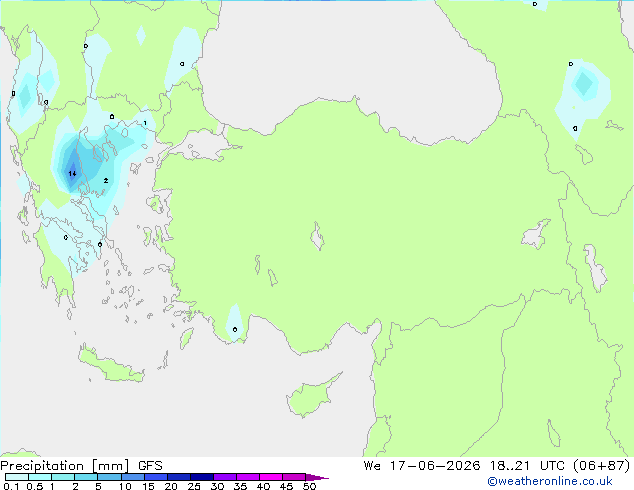The image size is (634, 490).
Task: Click the "2" precipitation value on map
Action: pos(106,180)
